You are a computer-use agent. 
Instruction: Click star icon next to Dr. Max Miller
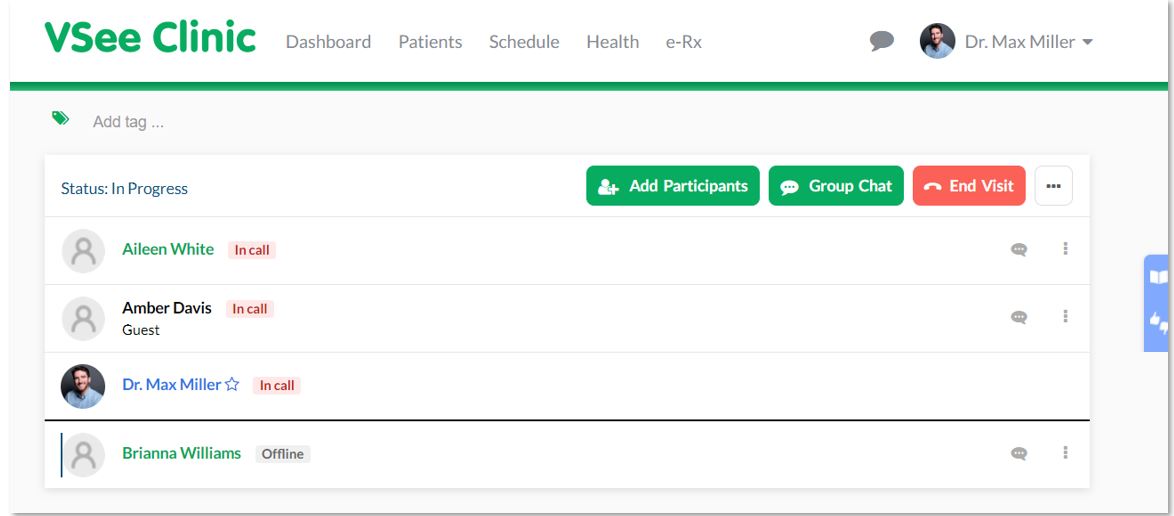[x=232, y=385]
